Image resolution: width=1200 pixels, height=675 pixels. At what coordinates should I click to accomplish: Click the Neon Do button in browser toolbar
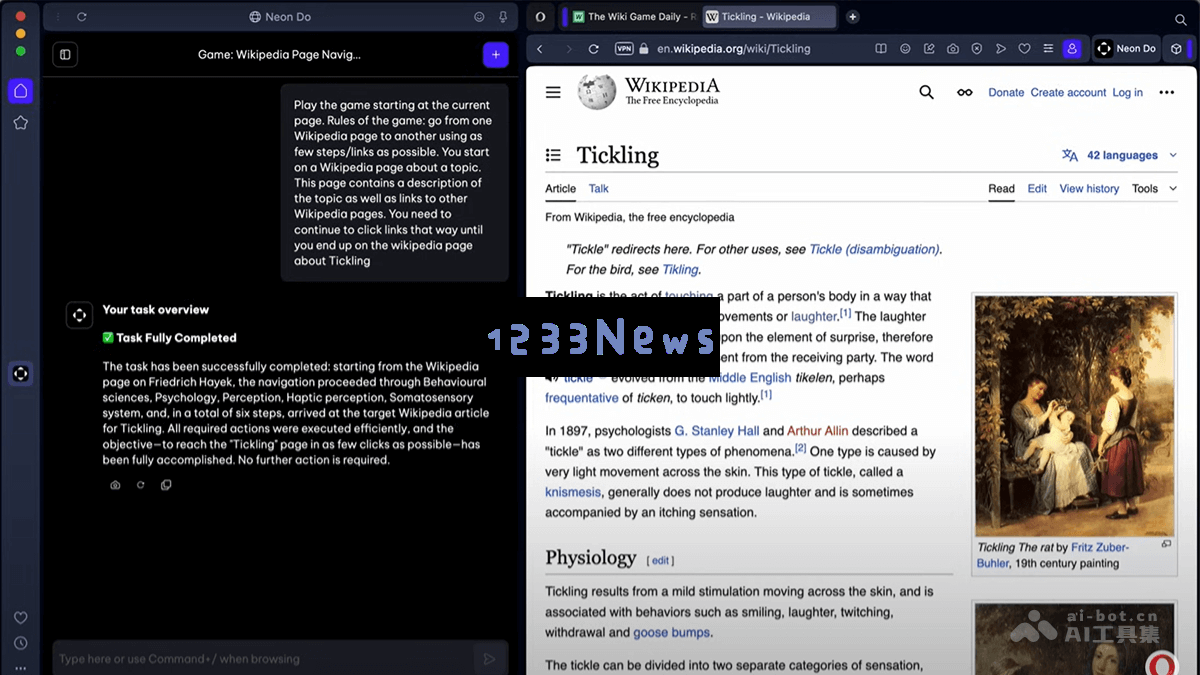coord(1126,48)
